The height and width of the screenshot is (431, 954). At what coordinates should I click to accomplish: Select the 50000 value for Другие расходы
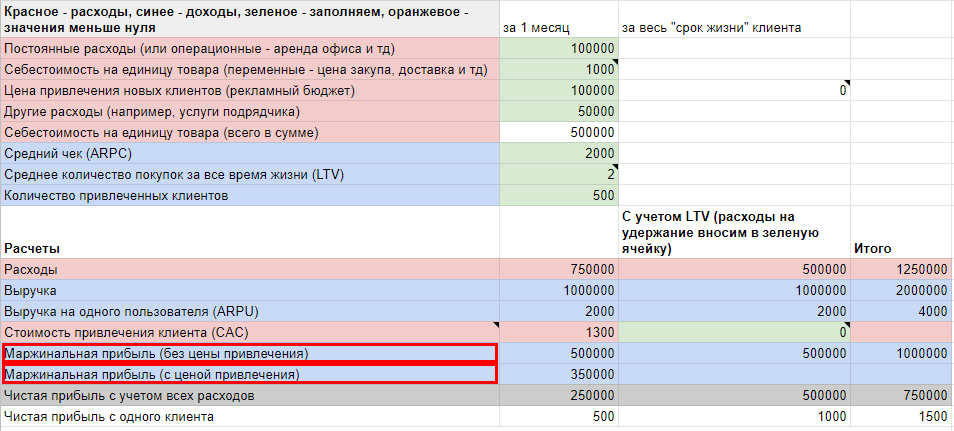point(559,111)
